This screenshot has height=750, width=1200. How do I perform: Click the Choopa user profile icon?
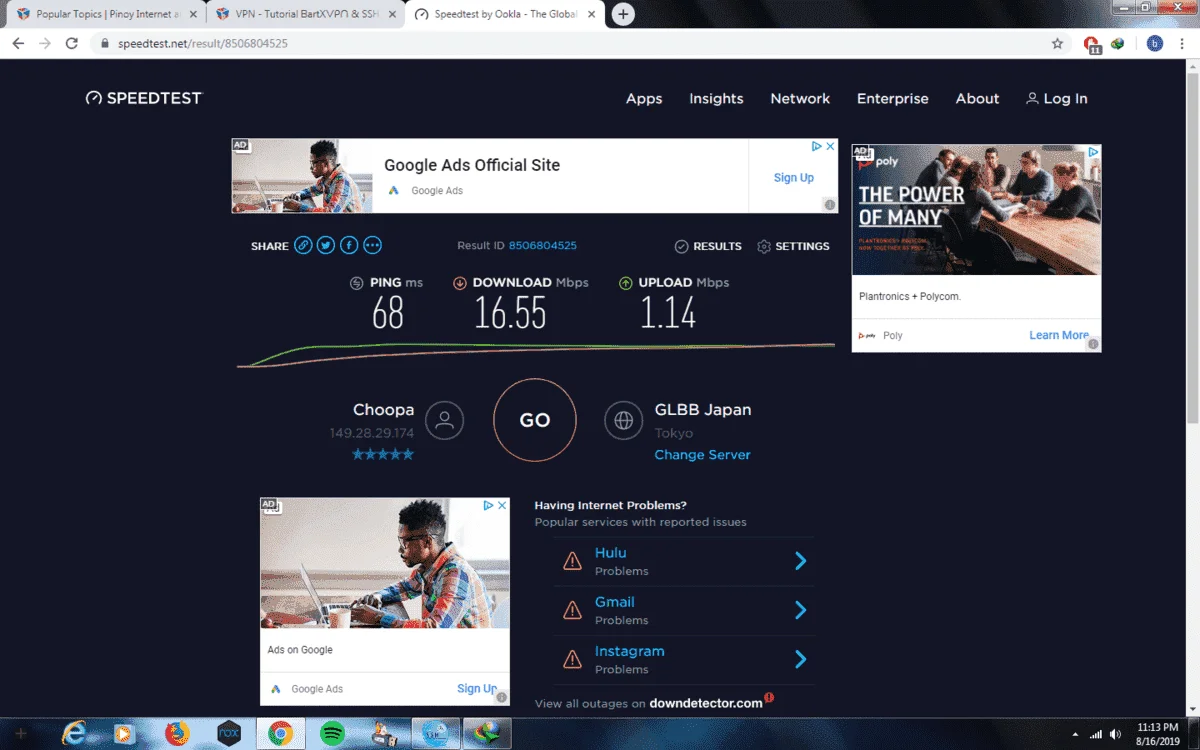tap(444, 420)
